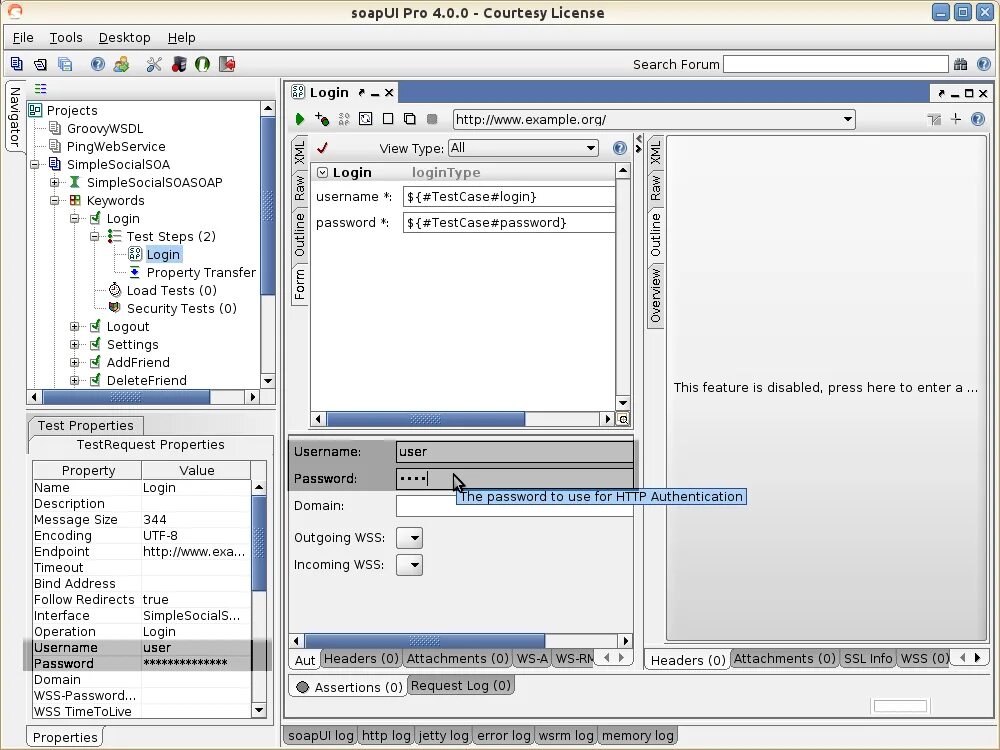1000x750 pixels.
Task: Open the memory log tab
Action: (x=637, y=735)
